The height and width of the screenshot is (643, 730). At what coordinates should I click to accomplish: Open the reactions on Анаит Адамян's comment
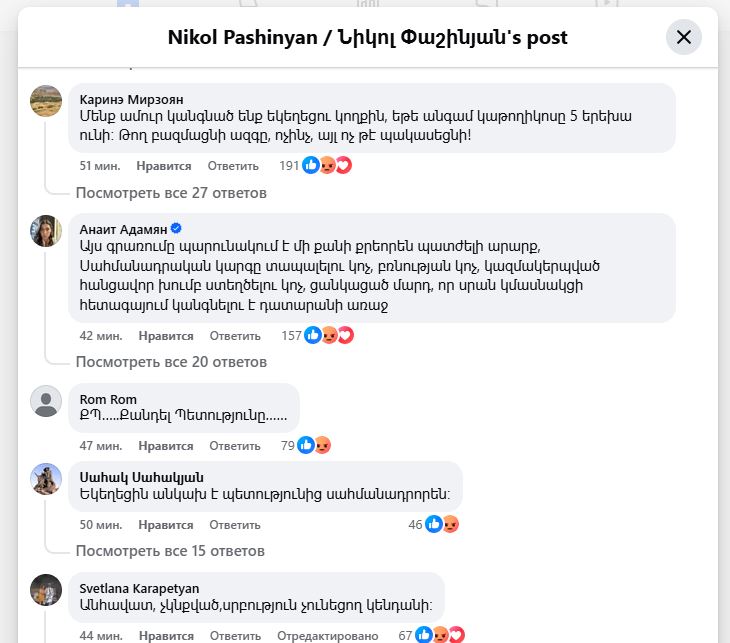pos(318,335)
